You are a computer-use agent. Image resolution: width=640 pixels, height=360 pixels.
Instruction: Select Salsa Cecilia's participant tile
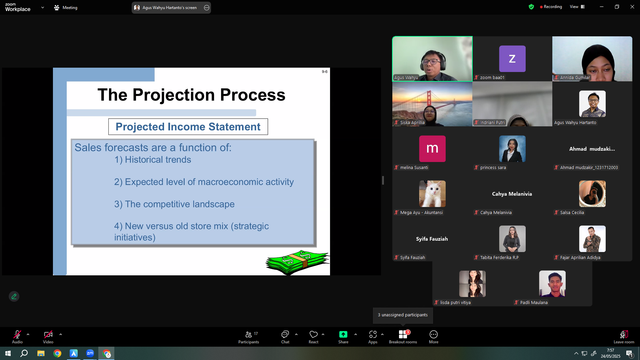(592, 193)
